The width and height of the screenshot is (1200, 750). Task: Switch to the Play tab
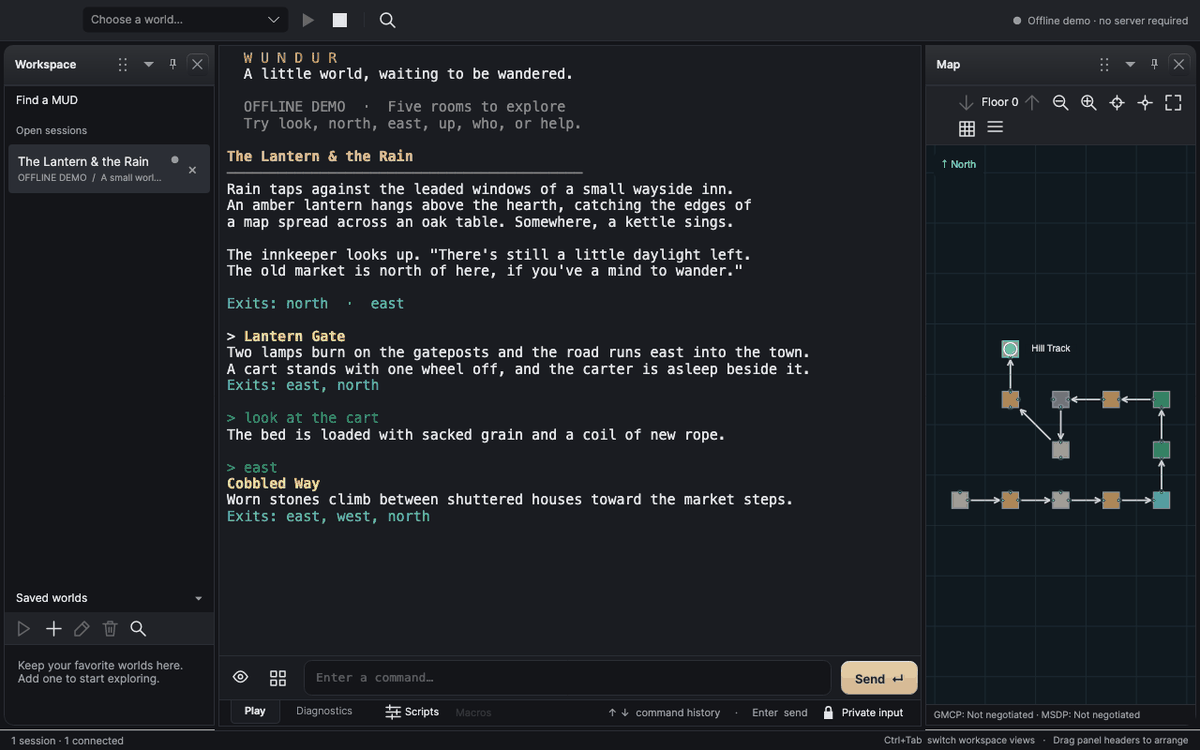[x=255, y=711]
